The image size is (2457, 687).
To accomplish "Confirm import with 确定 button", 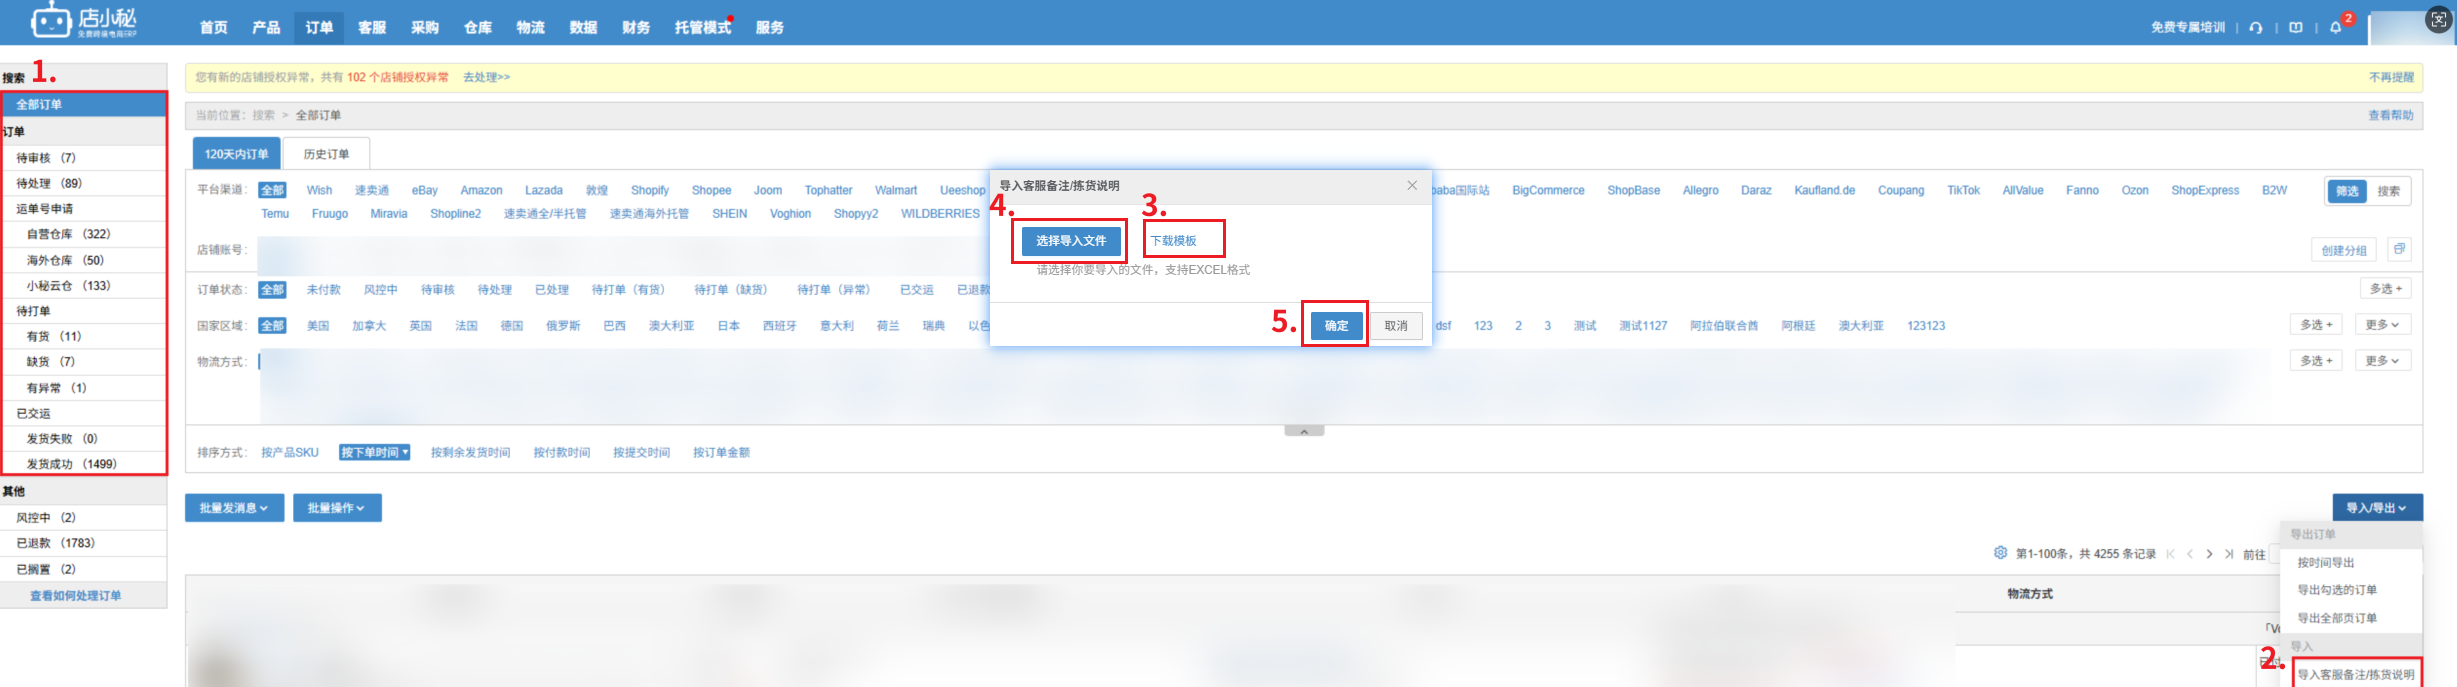I will pos(1336,326).
